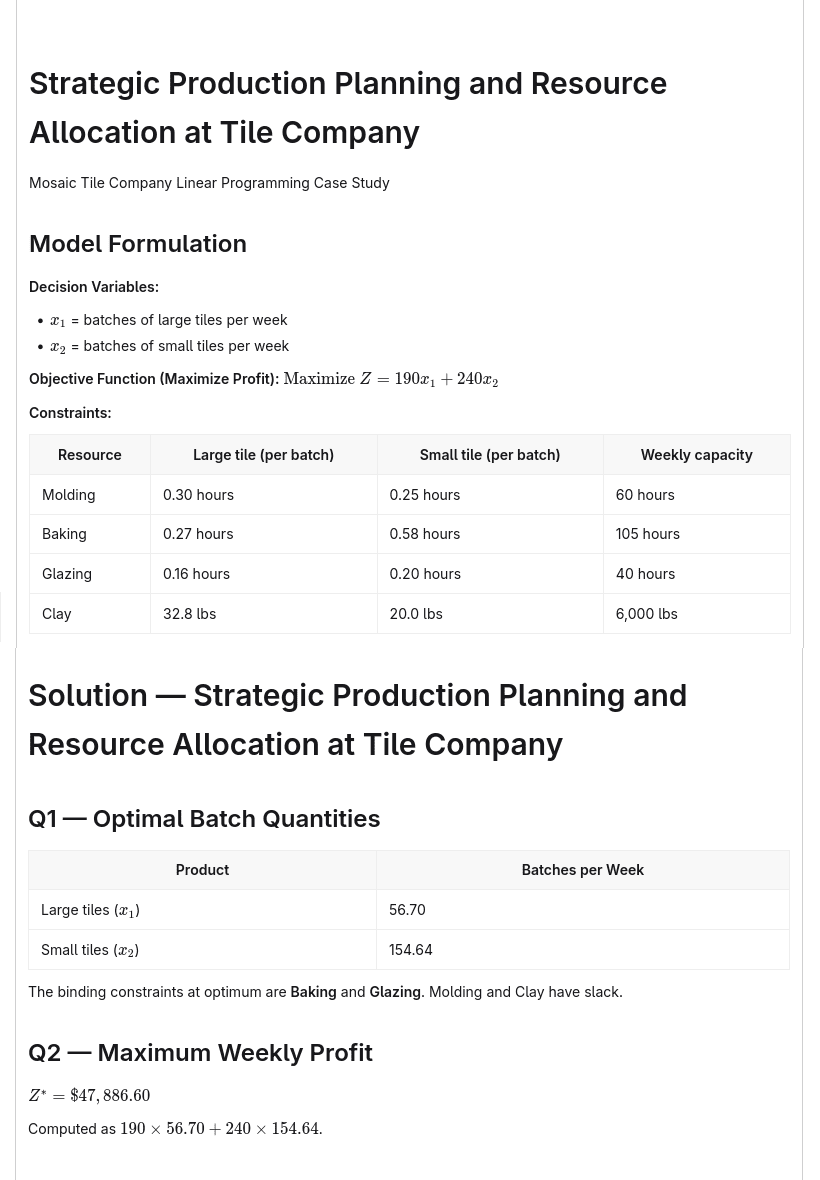The image size is (820, 1180).
Task: Click the main title heading about Strategic Production Planning
Action: pyautogui.click(x=348, y=108)
